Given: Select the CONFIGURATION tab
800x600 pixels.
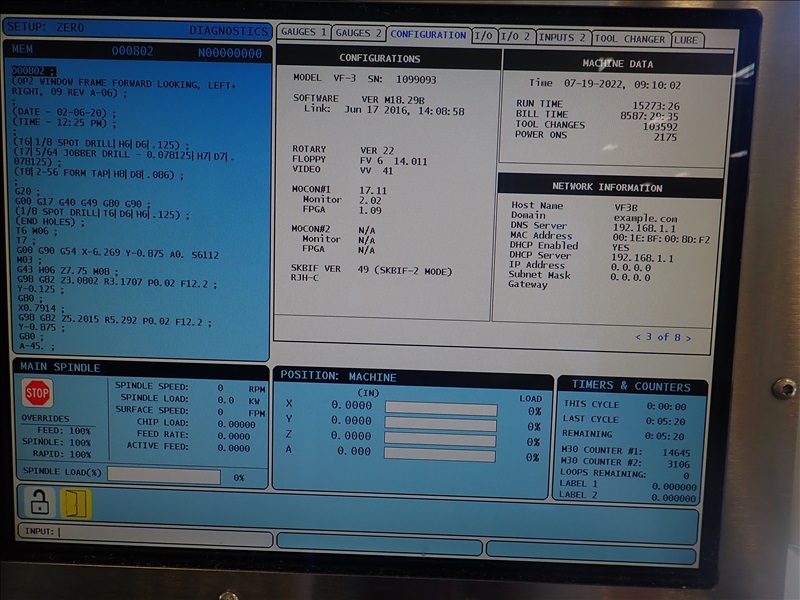Looking at the screenshot, I should [428, 35].
